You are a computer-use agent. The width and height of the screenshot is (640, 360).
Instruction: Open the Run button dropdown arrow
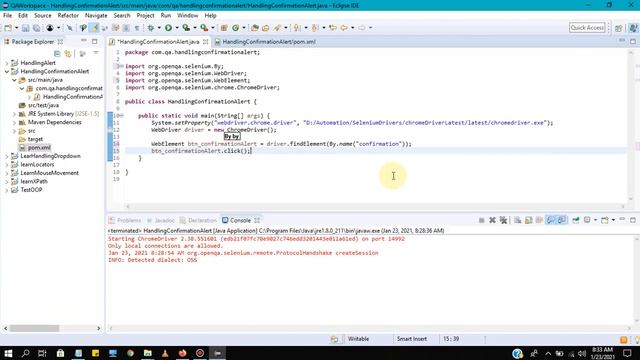pyautogui.click(x=177, y=28)
